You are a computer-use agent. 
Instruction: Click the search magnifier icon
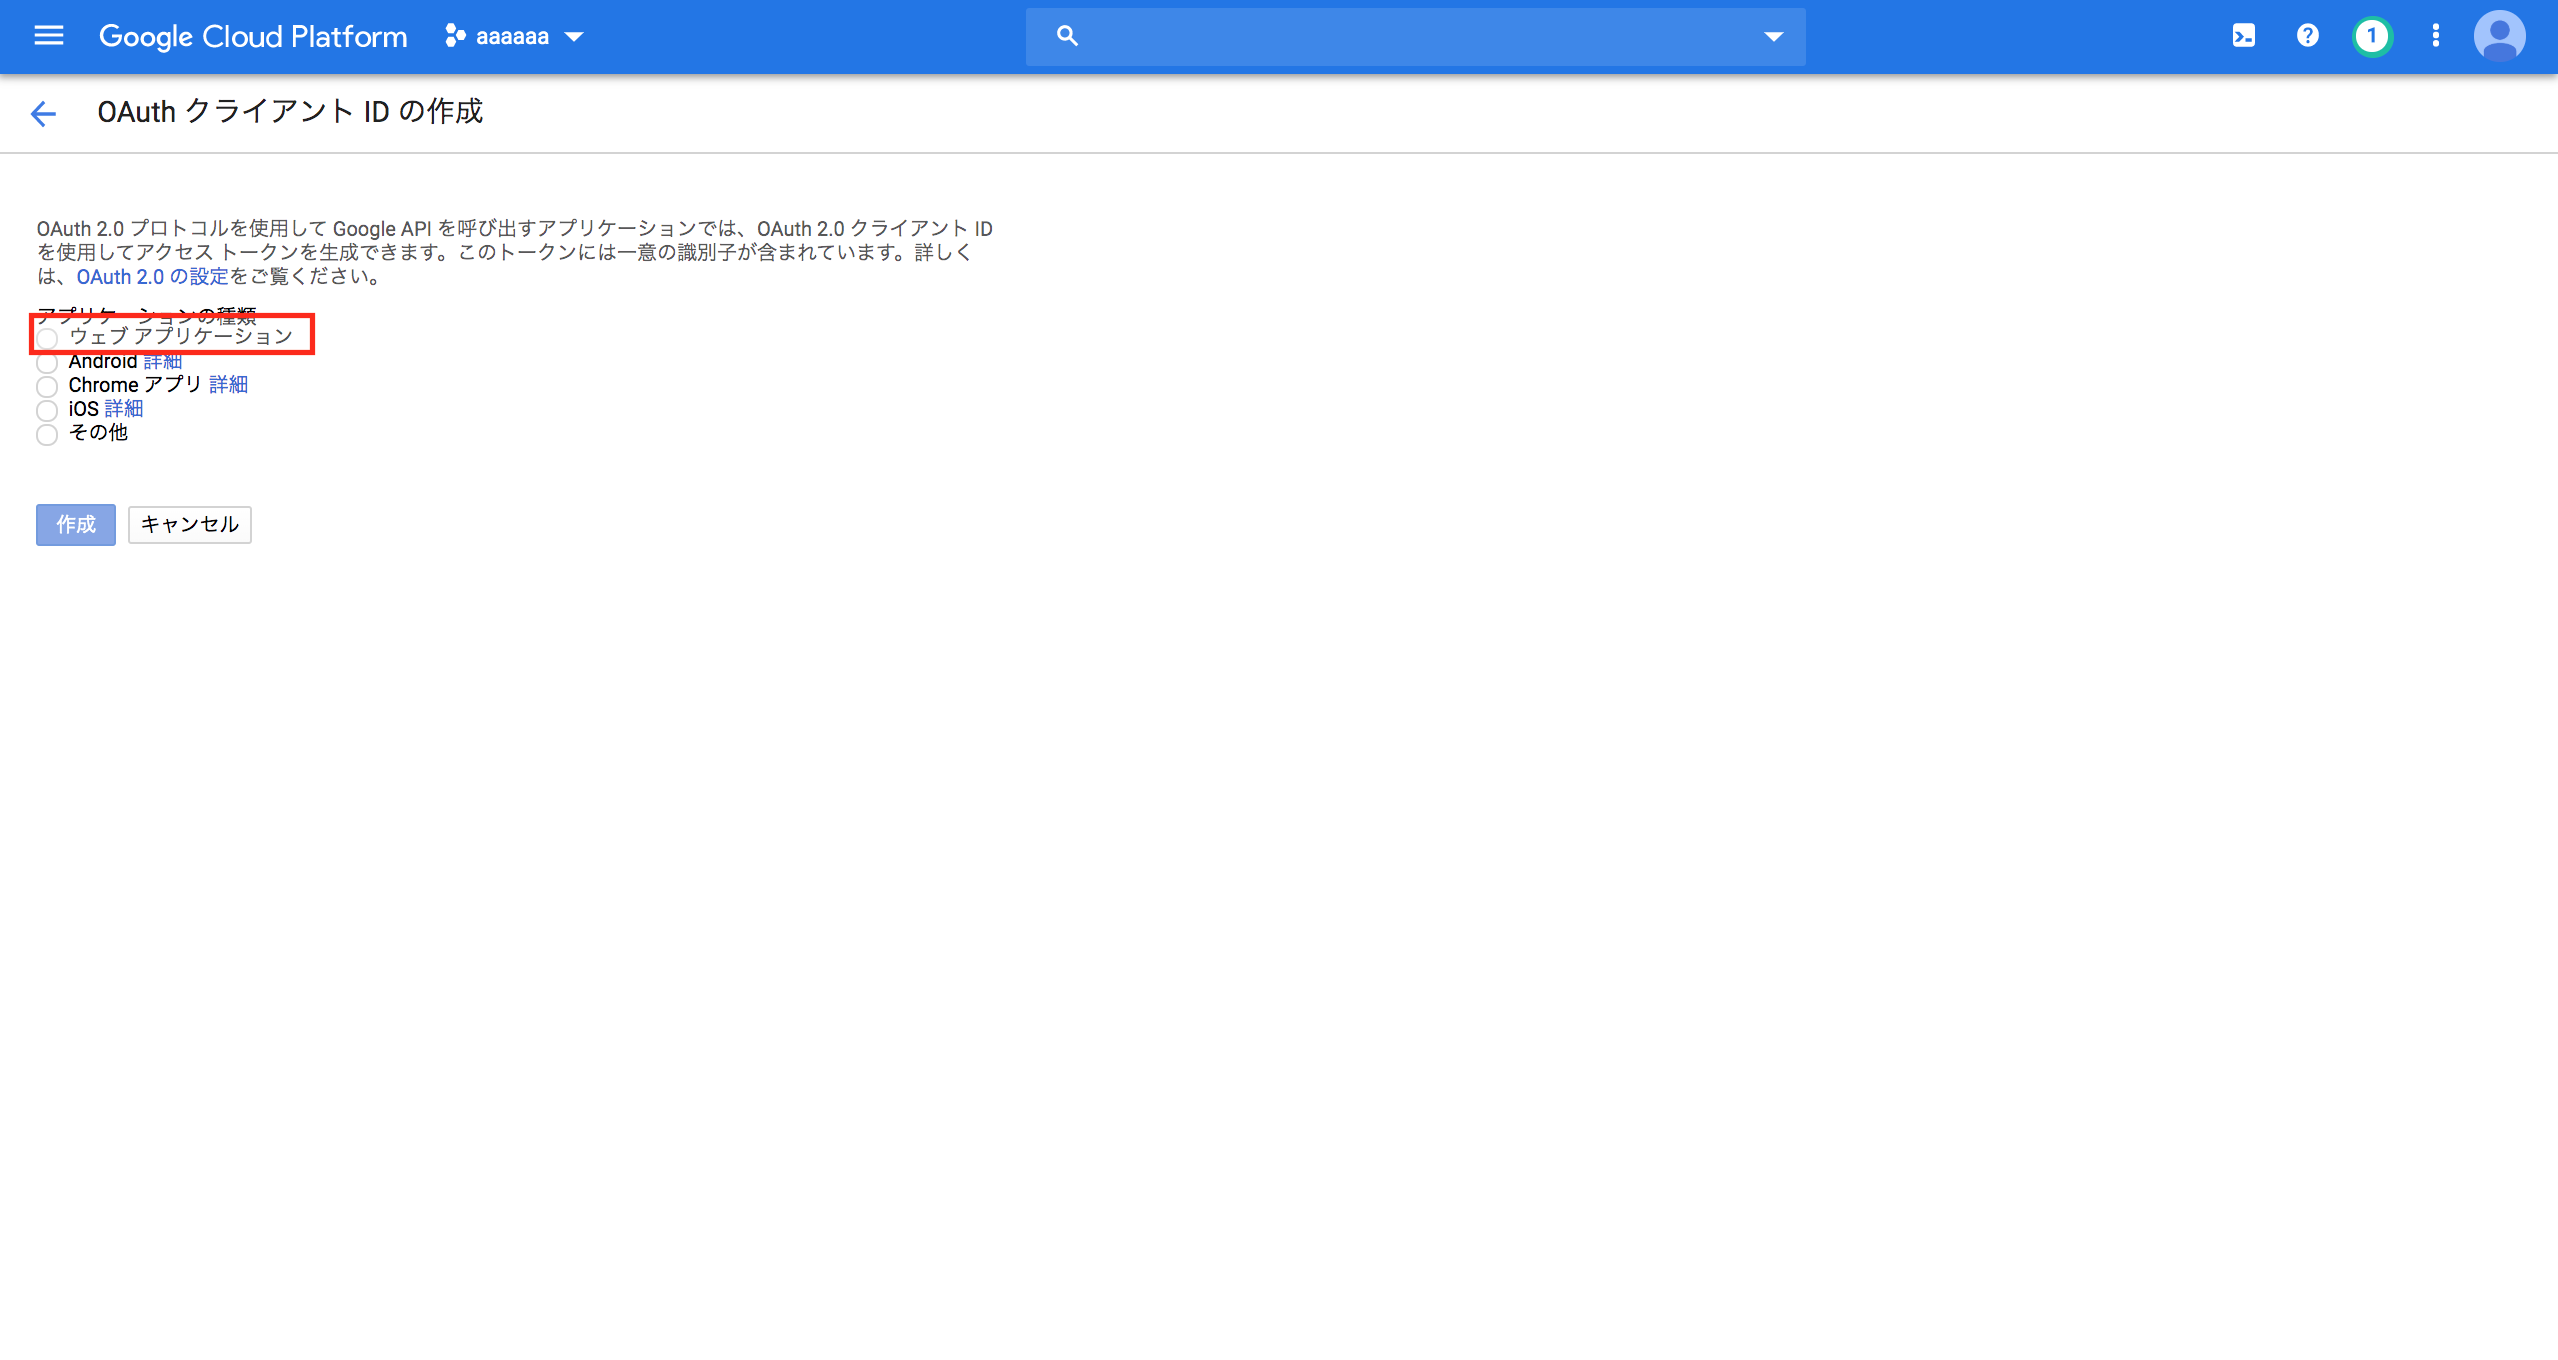(1067, 37)
